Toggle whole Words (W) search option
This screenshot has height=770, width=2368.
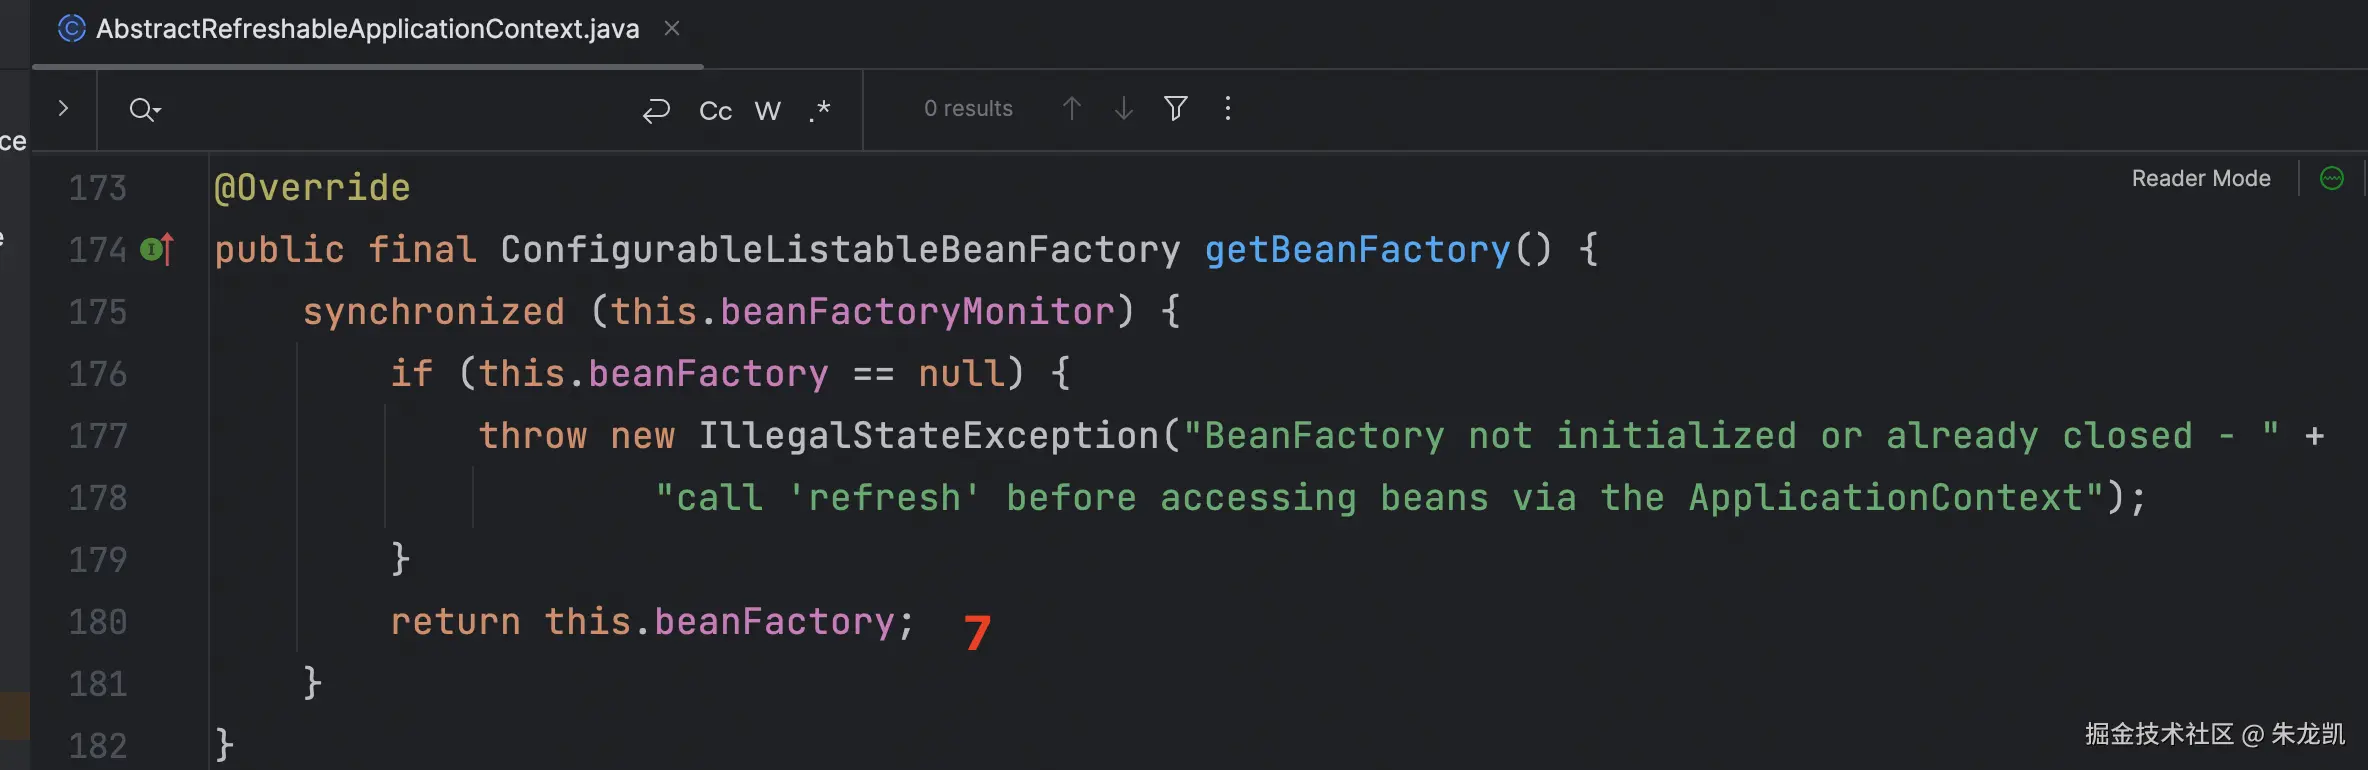pyautogui.click(x=767, y=110)
